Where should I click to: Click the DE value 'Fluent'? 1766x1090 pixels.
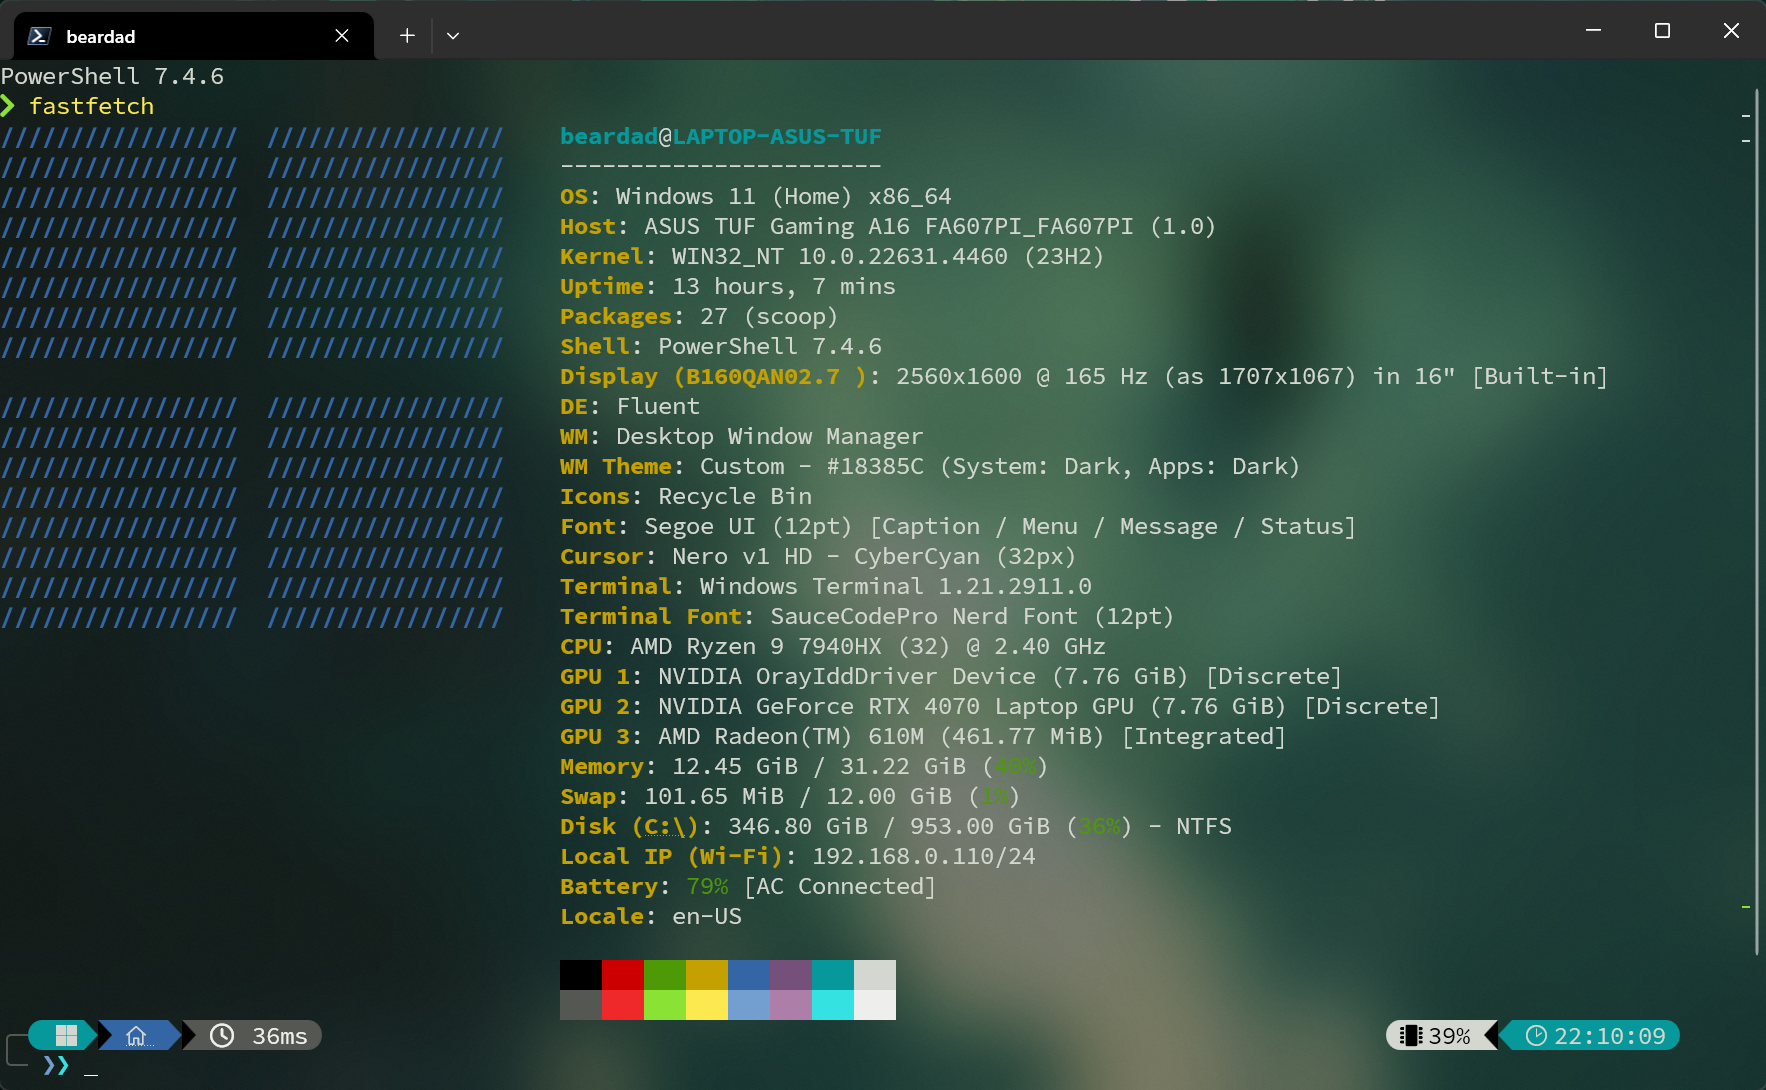coord(658,406)
